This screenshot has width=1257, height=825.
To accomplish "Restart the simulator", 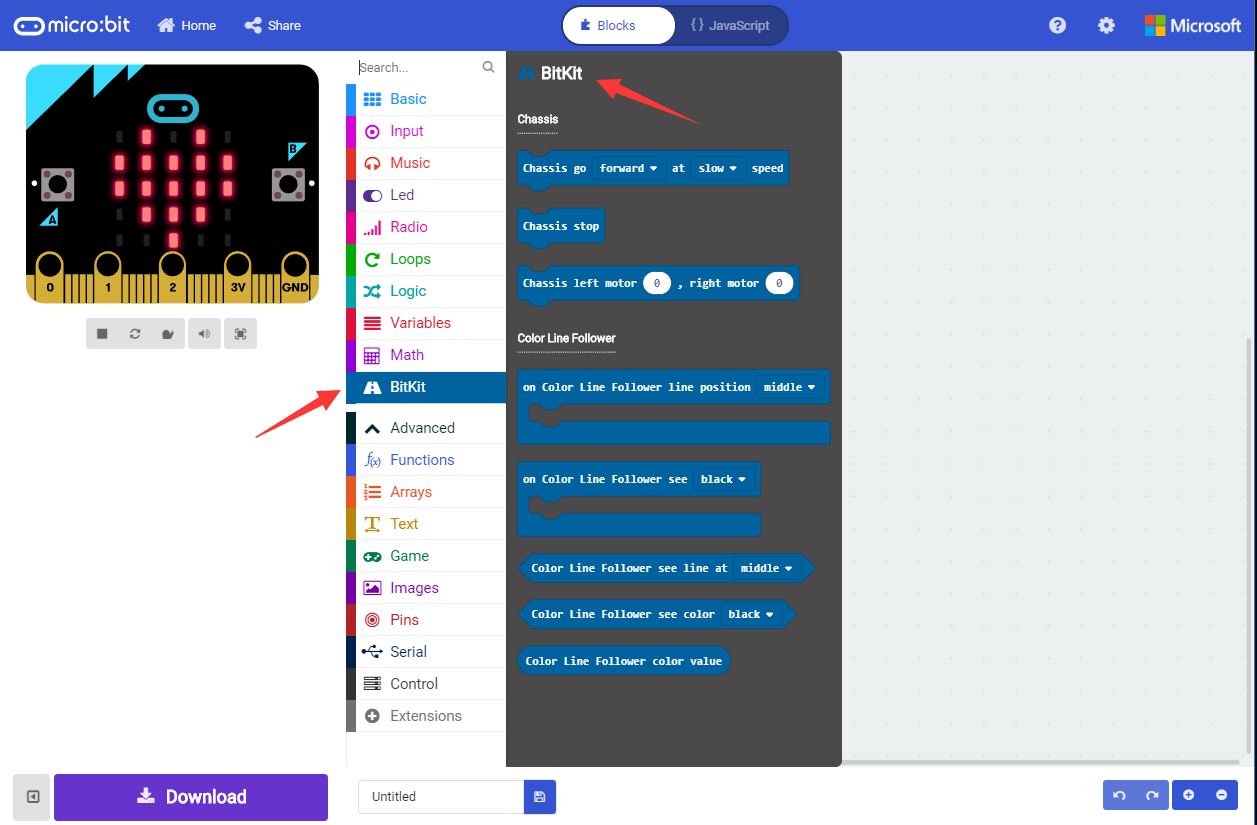I will (x=135, y=333).
